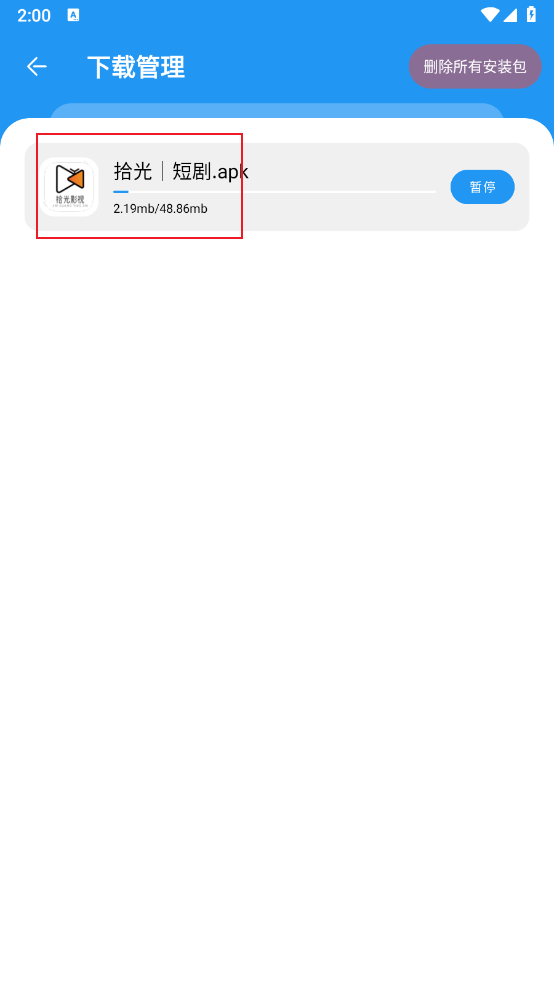Viewport: 554px width, 984px height.
Task: Tap the orange play triangle in the logo
Action: [76, 180]
